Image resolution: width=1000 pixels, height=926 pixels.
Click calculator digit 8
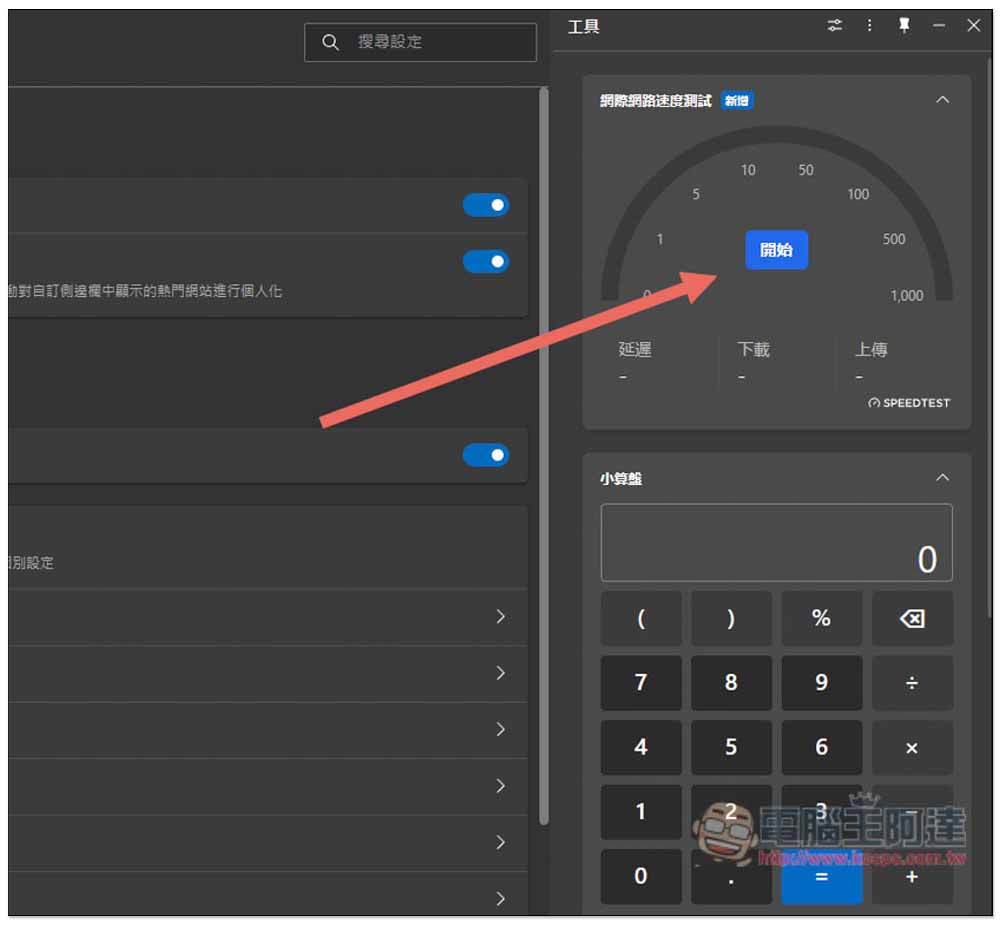[731, 683]
